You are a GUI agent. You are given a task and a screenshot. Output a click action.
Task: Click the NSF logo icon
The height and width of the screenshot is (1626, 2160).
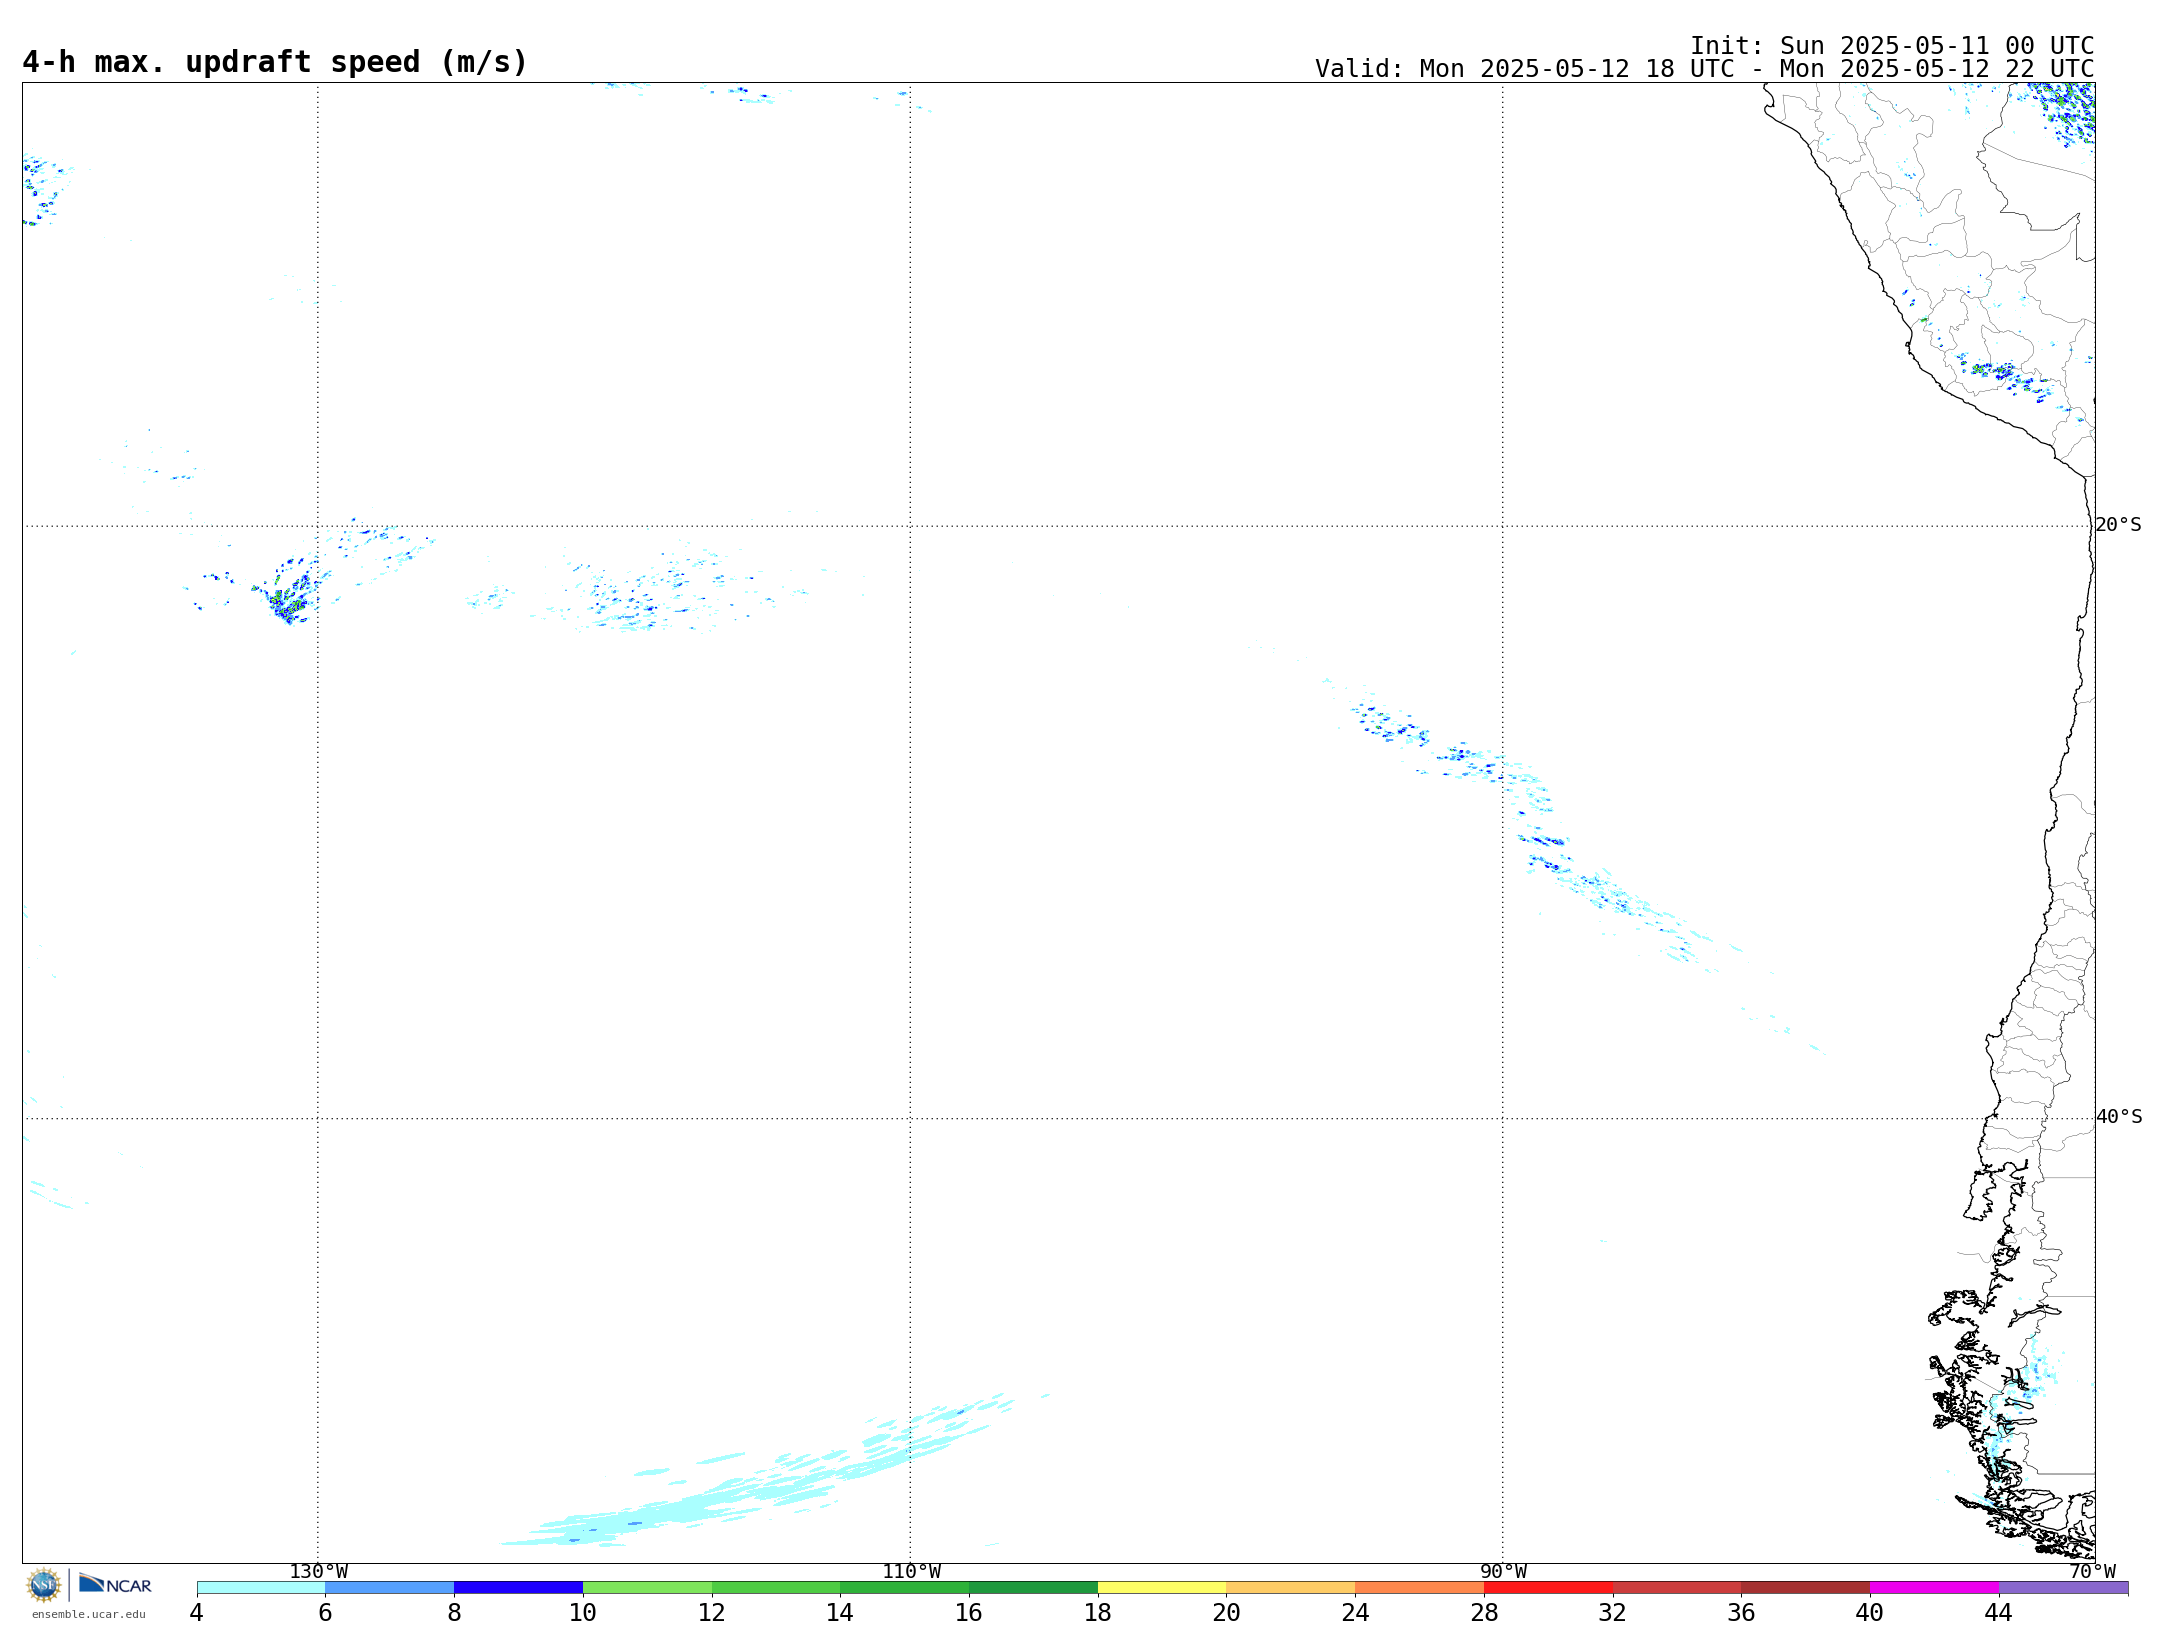(x=44, y=1585)
